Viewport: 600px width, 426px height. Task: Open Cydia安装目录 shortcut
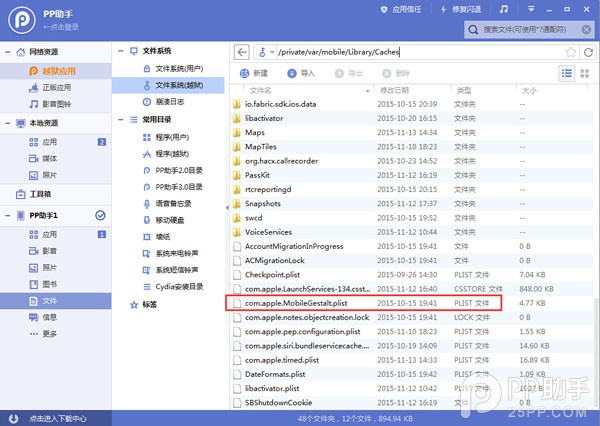(x=168, y=286)
